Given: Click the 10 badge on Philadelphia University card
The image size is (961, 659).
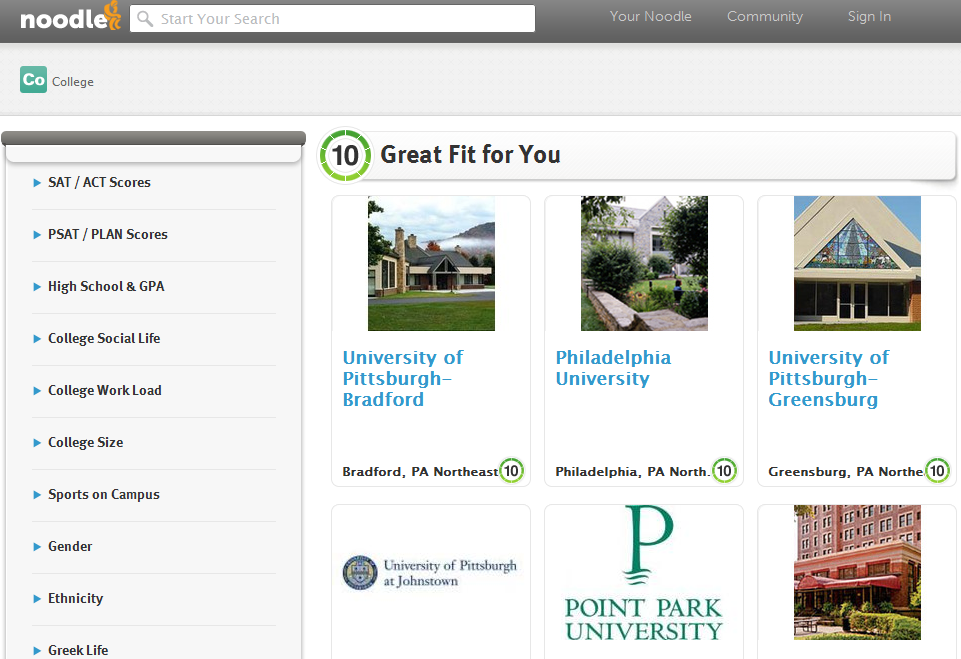Looking at the screenshot, I should tap(724, 471).
